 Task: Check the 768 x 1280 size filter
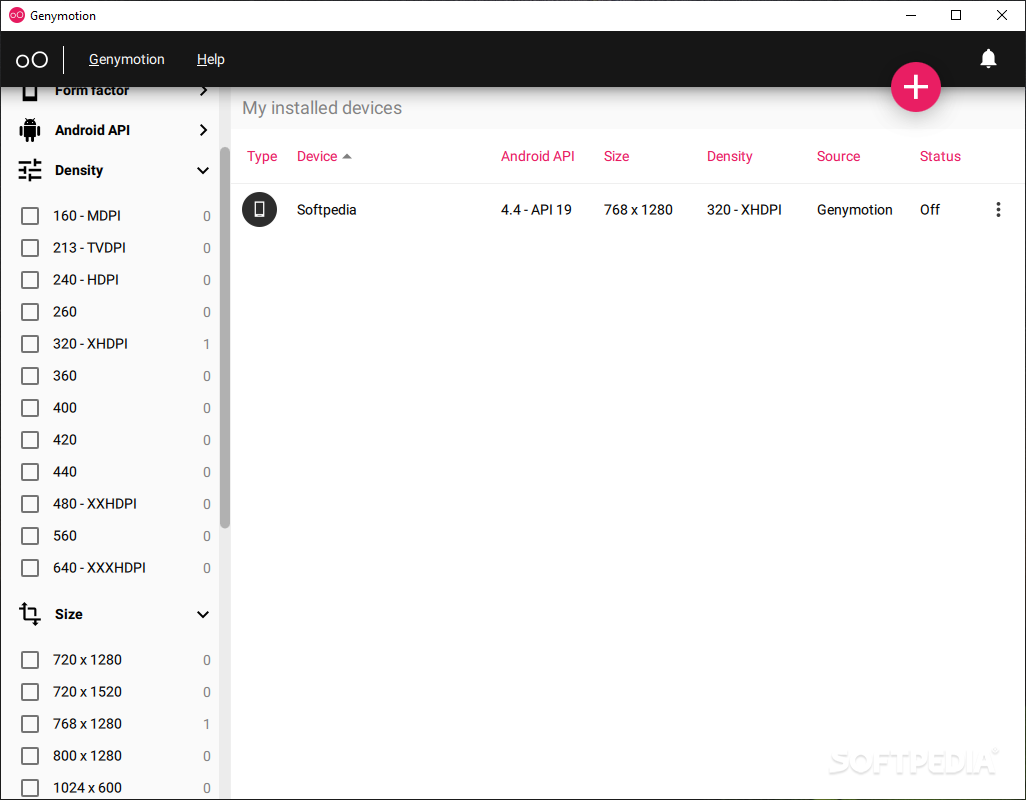(x=30, y=724)
